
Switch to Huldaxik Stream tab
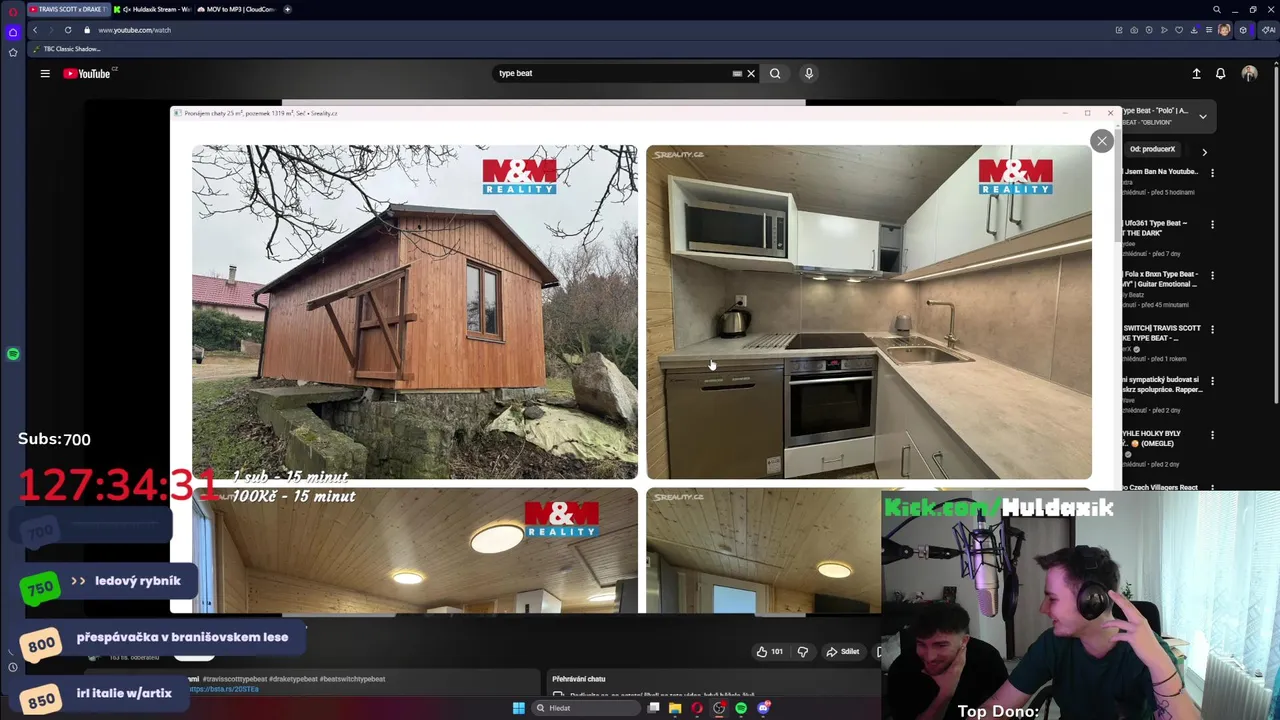pyautogui.click(x=152, y=9)
